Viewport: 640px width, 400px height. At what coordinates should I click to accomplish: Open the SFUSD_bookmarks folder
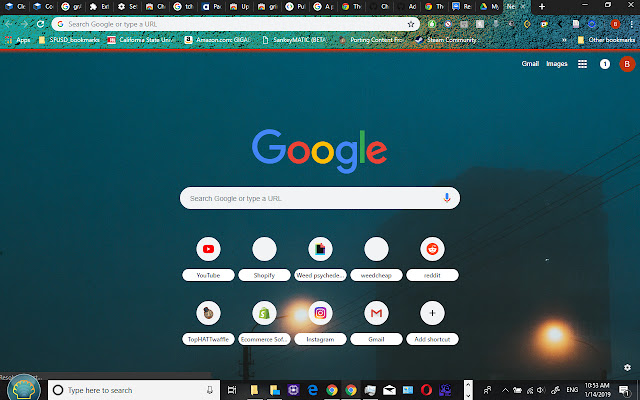click(x=69, y=40)
